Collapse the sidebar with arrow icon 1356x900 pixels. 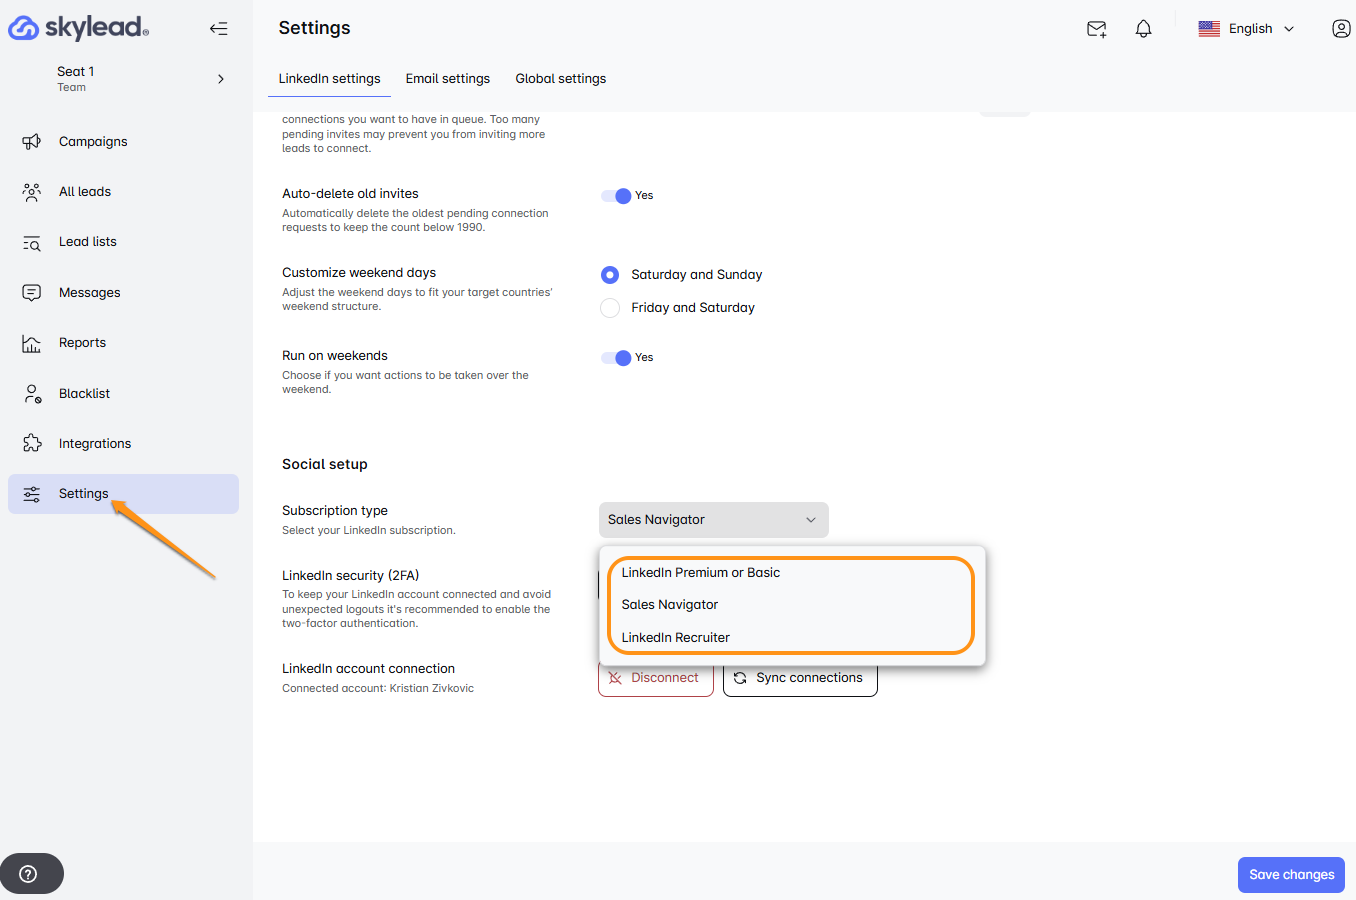point(218,29)
